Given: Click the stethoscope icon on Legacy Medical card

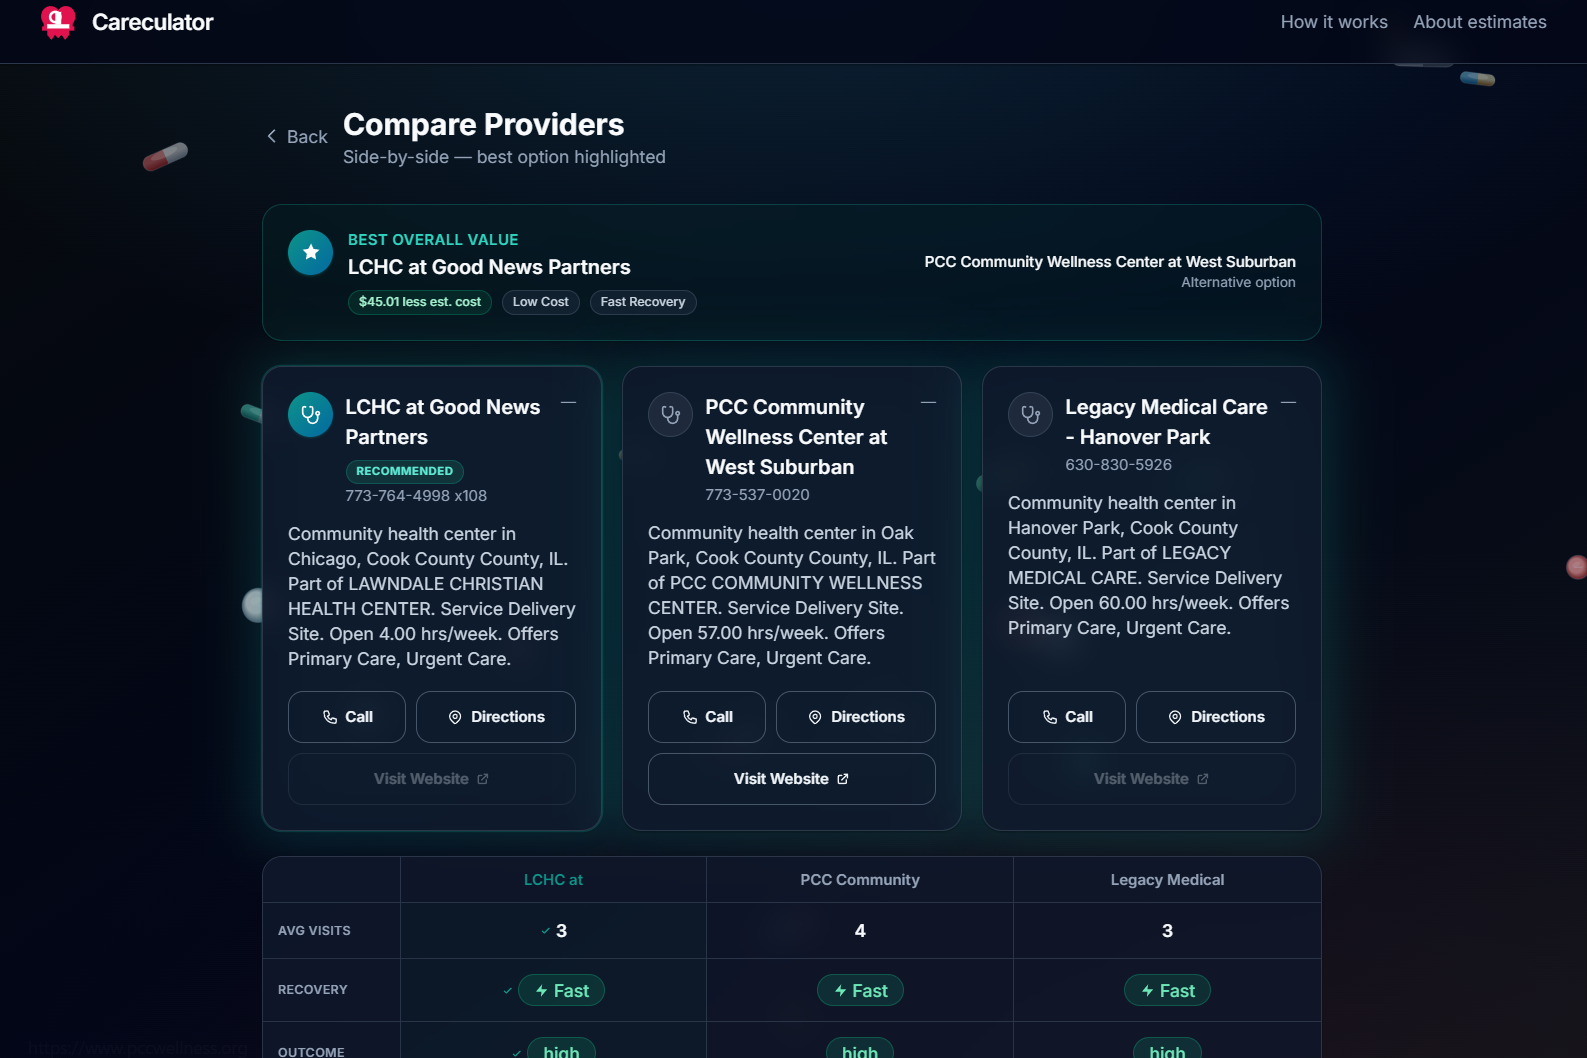Looking at the screenshot, I should tap(1031, 415).
